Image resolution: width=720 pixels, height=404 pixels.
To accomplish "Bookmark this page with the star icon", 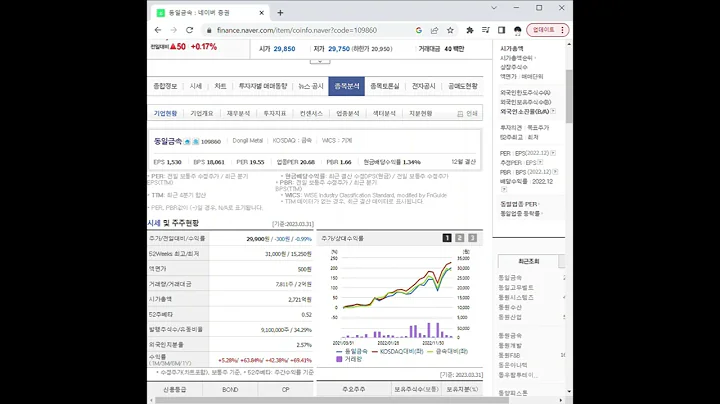I will pos(450,30).
